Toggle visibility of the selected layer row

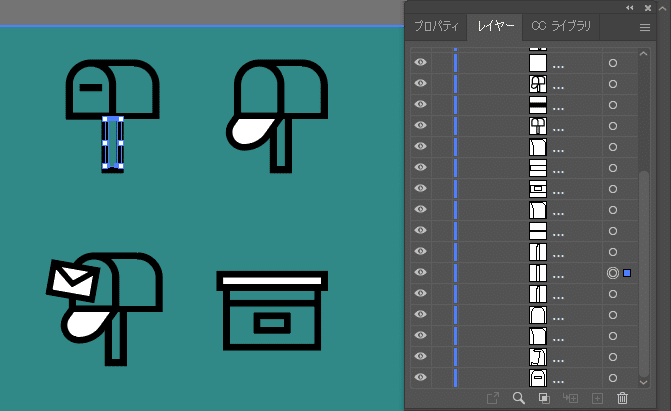click(x=420, y=272)
